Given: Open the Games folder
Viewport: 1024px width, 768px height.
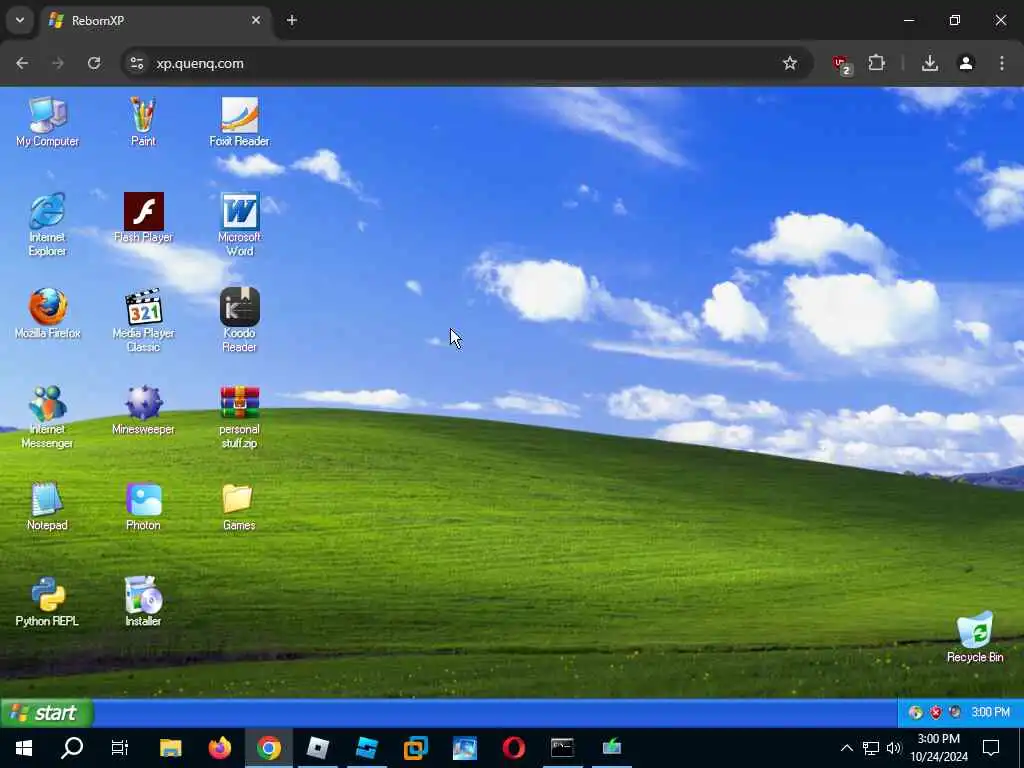Looking at the screenshot, I should pos(239,505).
